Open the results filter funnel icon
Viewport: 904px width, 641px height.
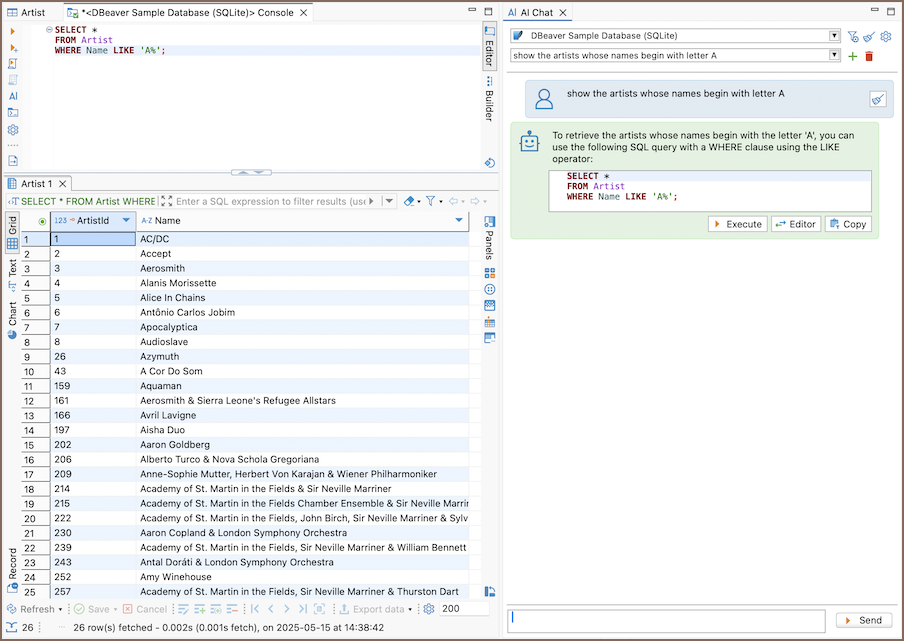pos(430,201)
